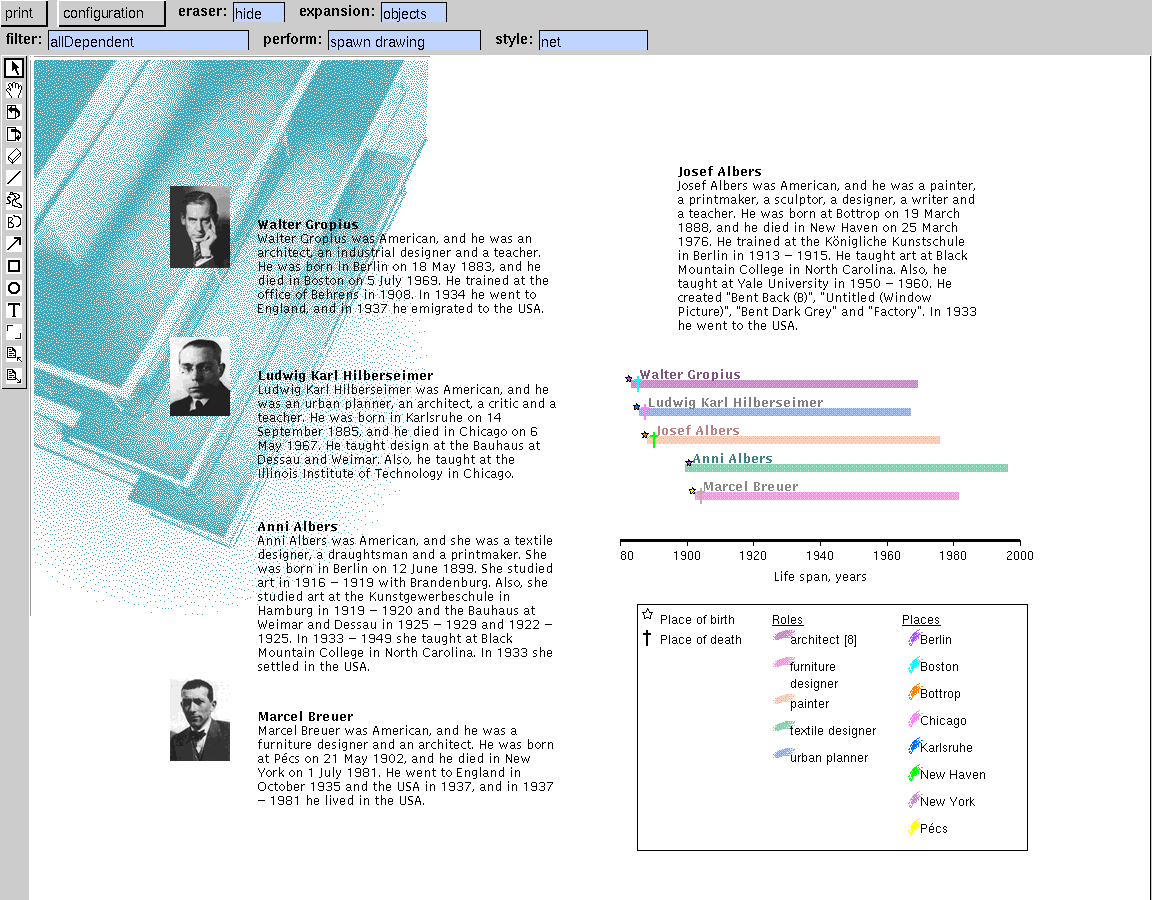1152x900 pixels.
Task: Click the print button
Action: 23,12
